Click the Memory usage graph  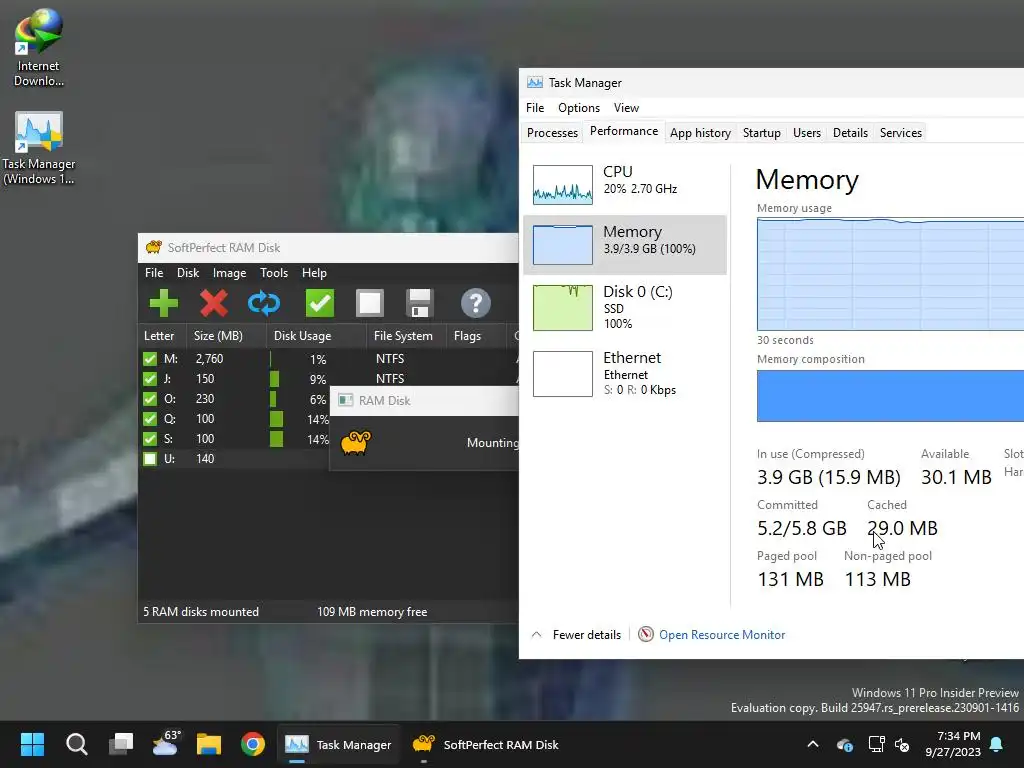[890, 274]
